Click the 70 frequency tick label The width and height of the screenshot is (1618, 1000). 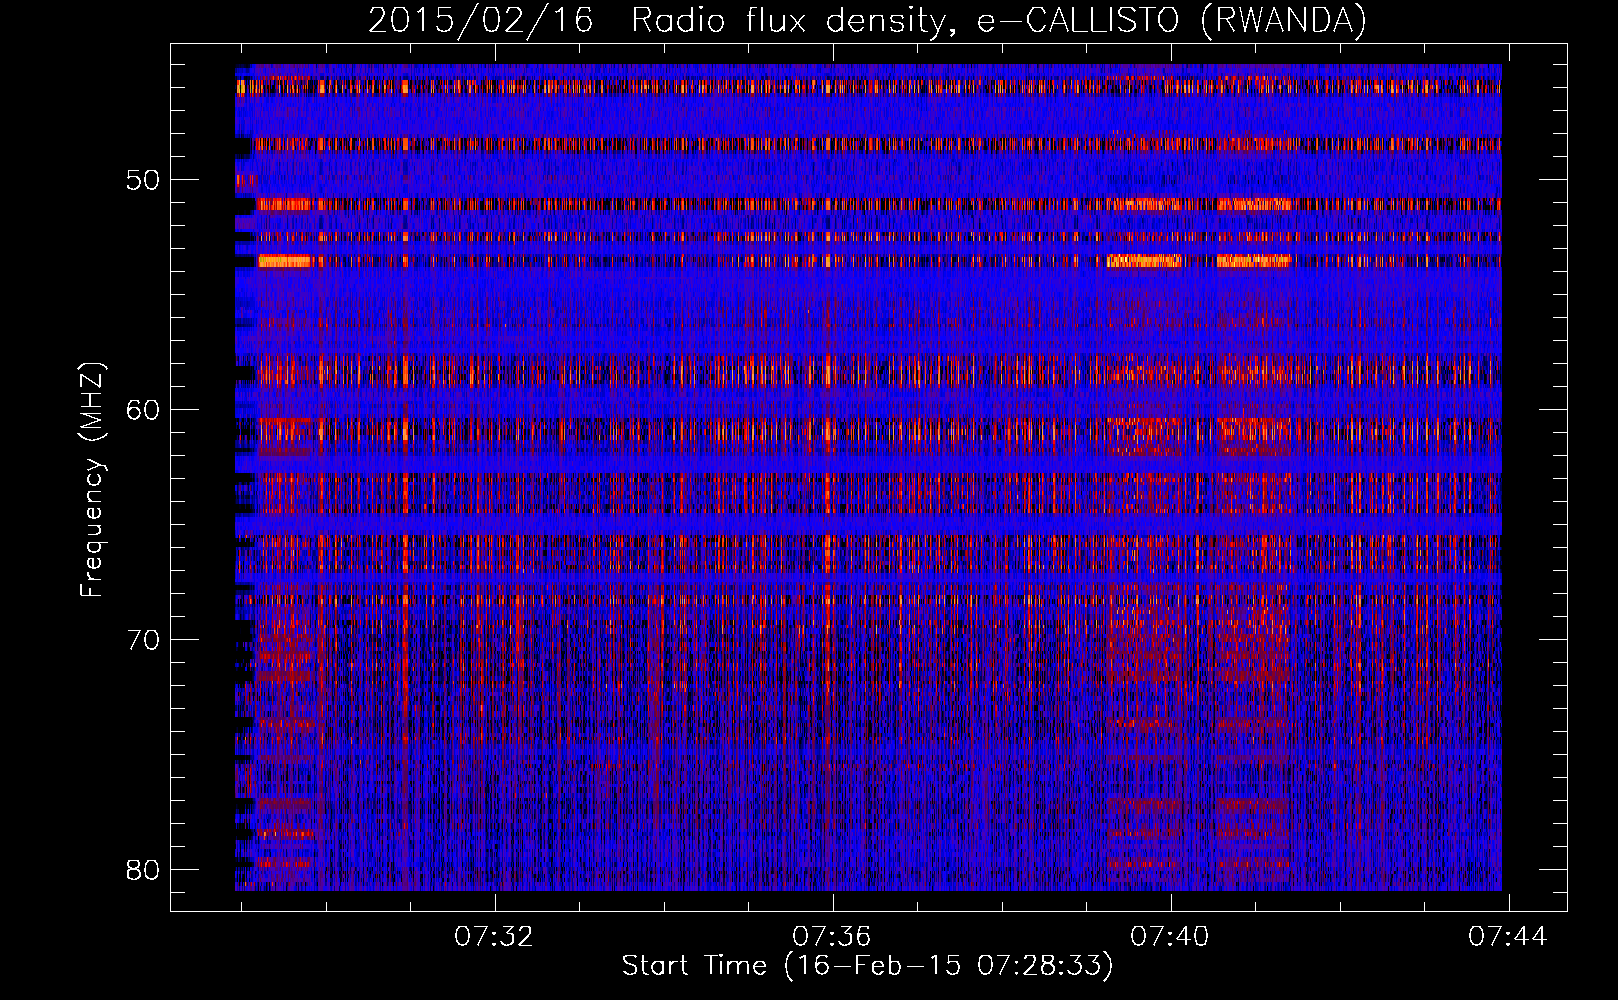(143, 640)
